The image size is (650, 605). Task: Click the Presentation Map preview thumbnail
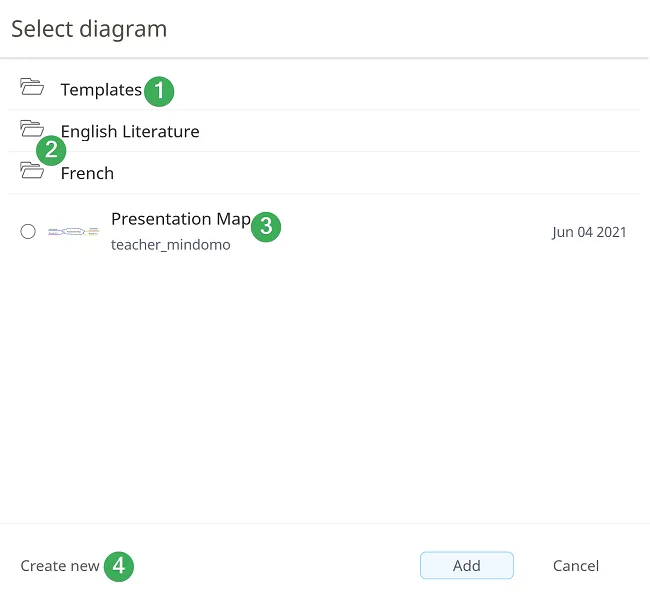click(74, 232)
